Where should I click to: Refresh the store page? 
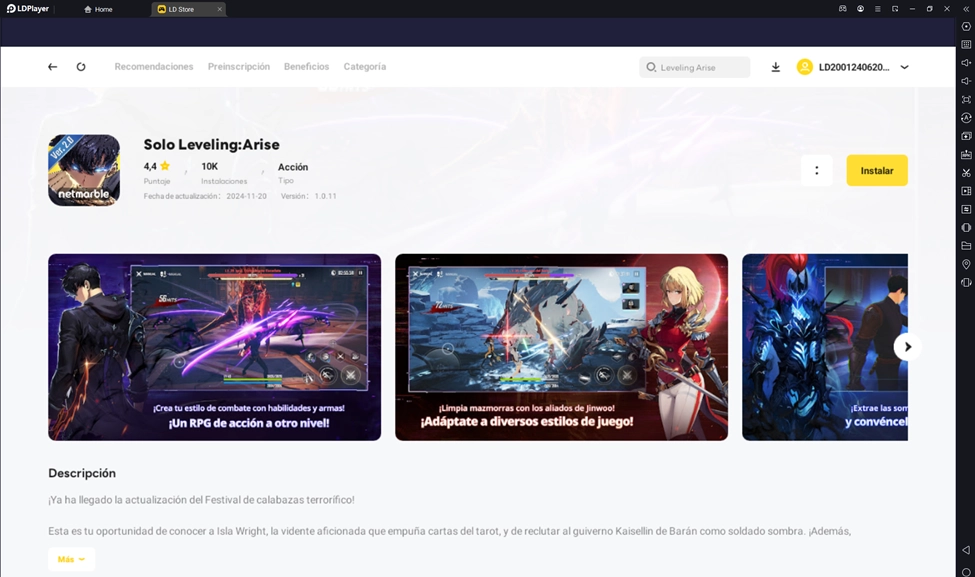tap(81, 67)
